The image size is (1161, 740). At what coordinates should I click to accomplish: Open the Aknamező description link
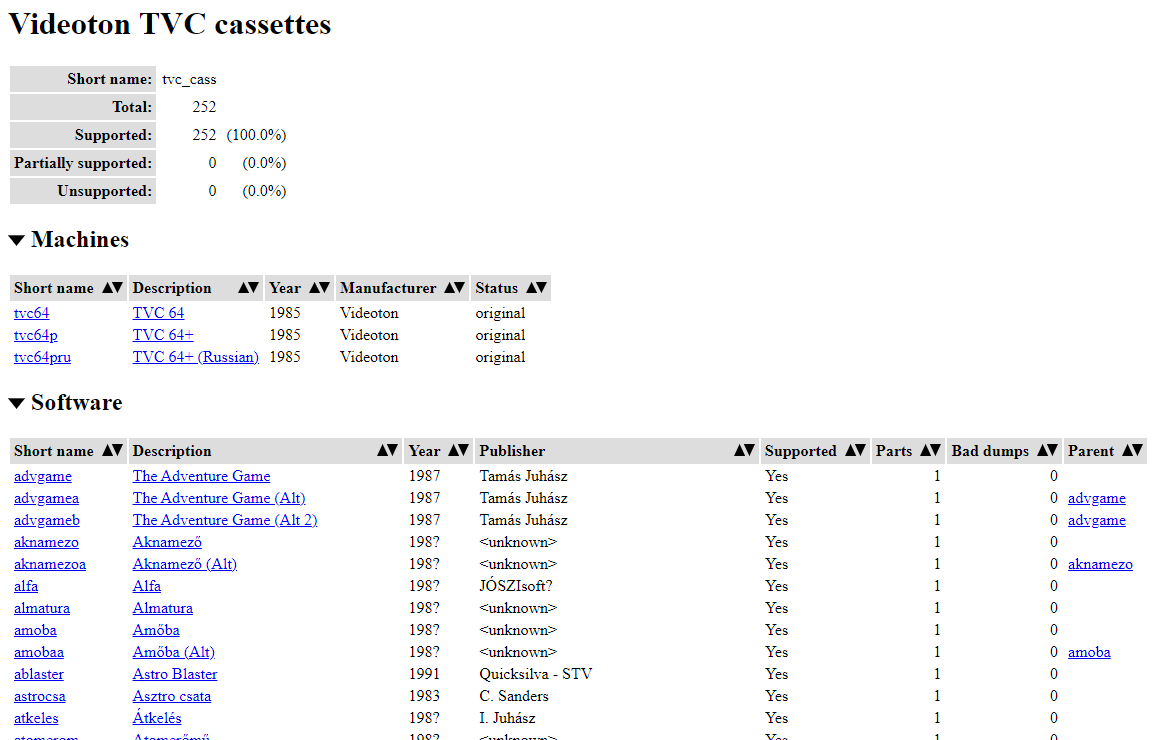click(x=167, y=542)
